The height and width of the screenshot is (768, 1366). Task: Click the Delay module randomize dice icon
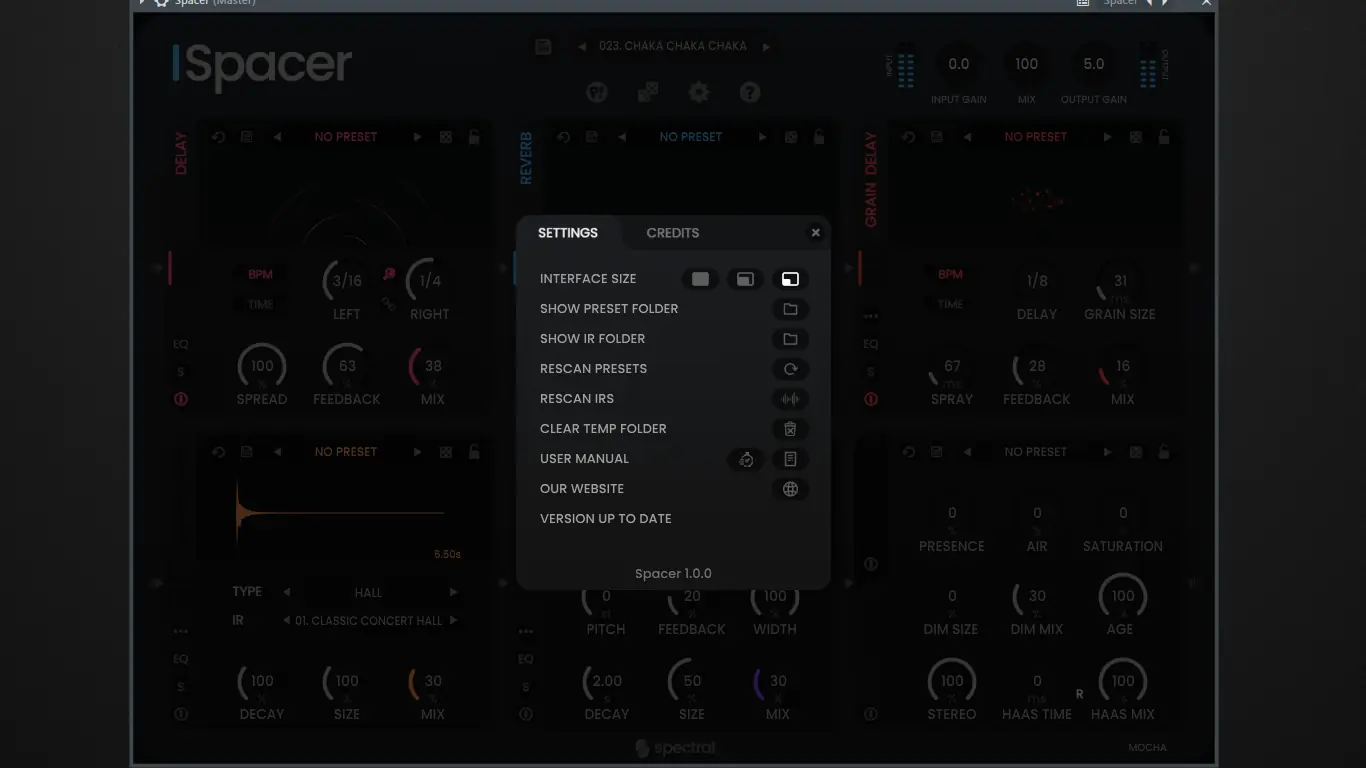(x=446, y=137)
